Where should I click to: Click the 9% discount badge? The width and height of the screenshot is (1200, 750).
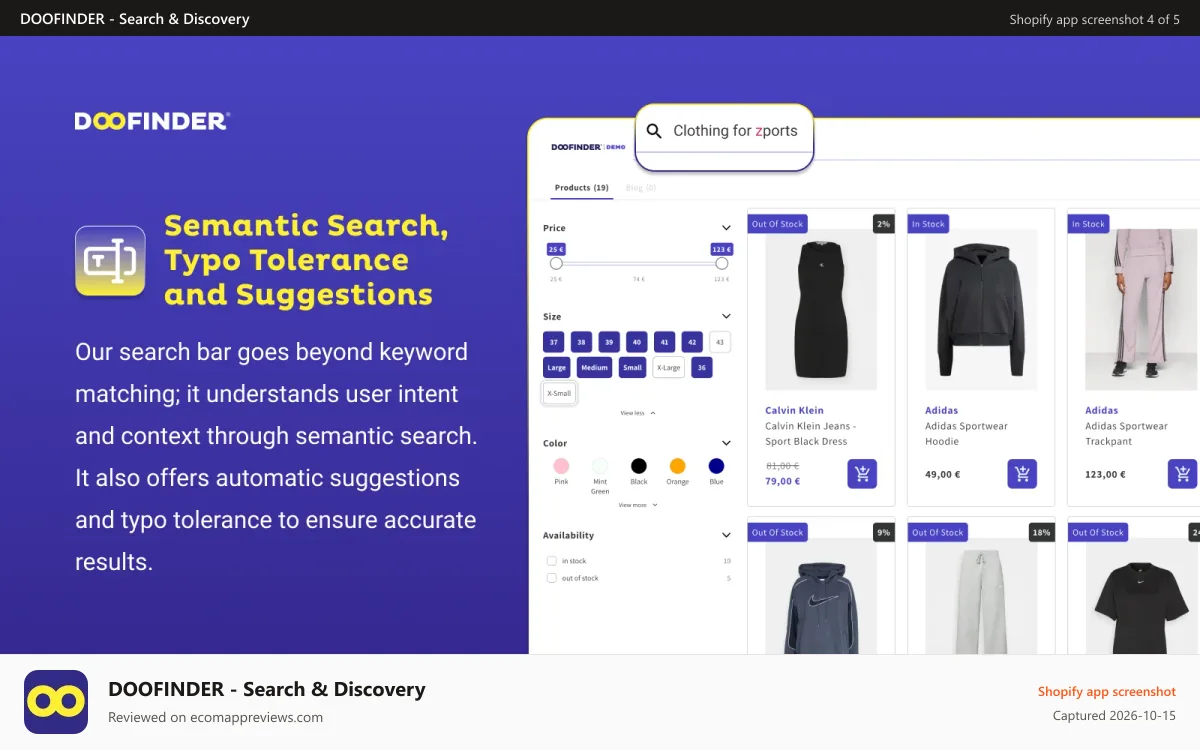pyautogui.click(x=883, y=532)
